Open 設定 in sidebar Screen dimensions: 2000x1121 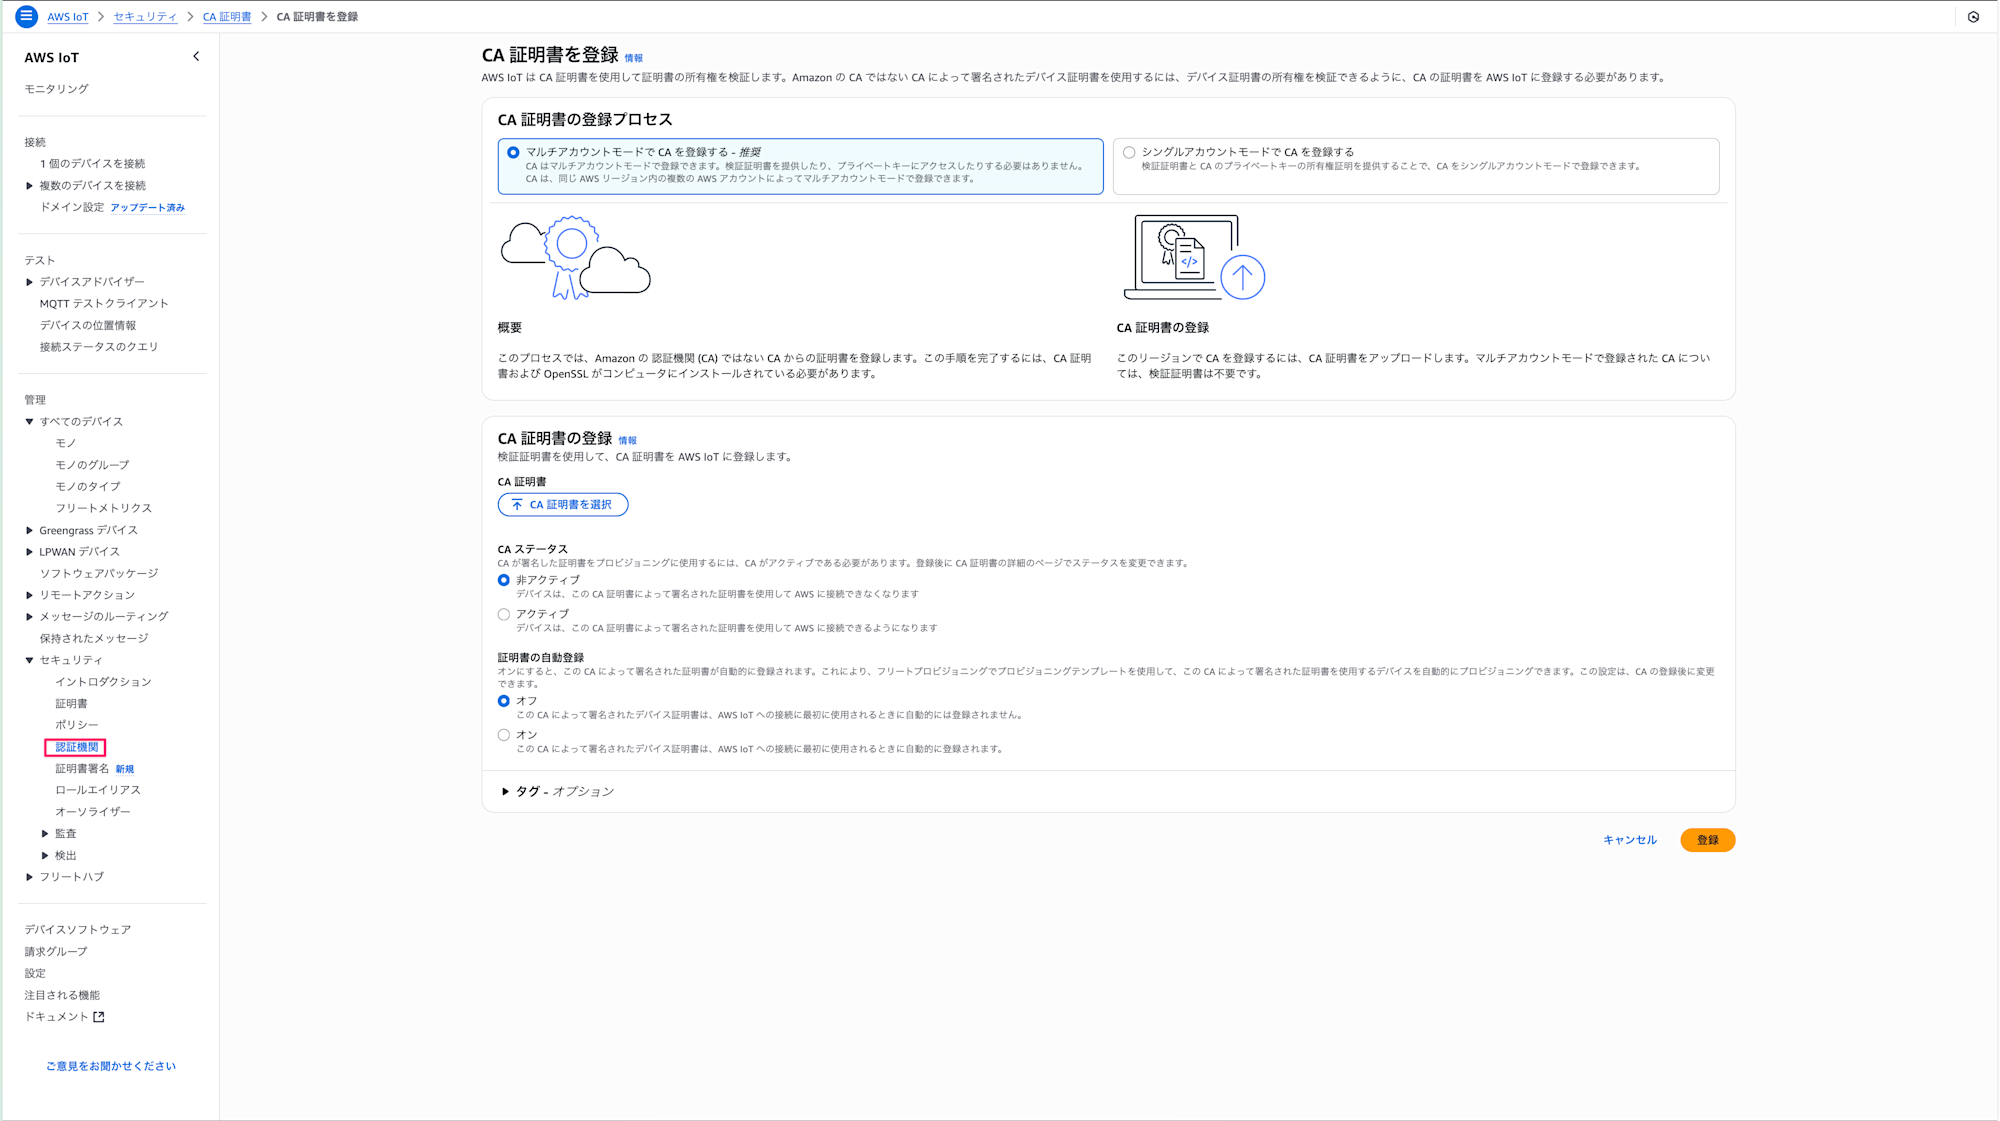coord(35,974)
